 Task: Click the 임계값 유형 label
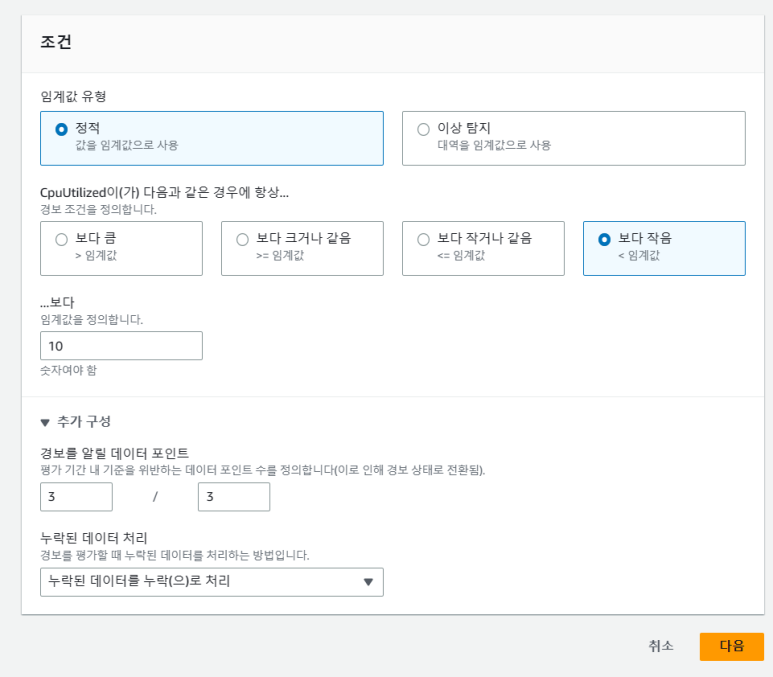coord(73,96)
